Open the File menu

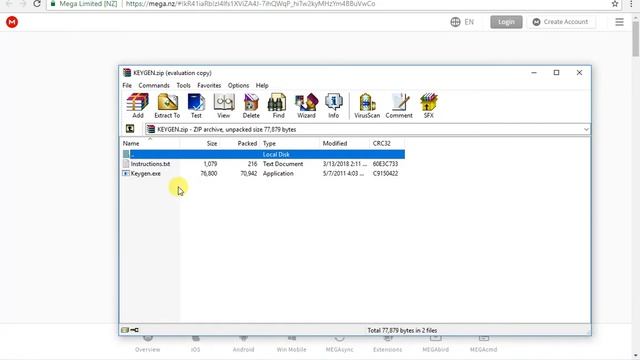(x=127, y=85)
